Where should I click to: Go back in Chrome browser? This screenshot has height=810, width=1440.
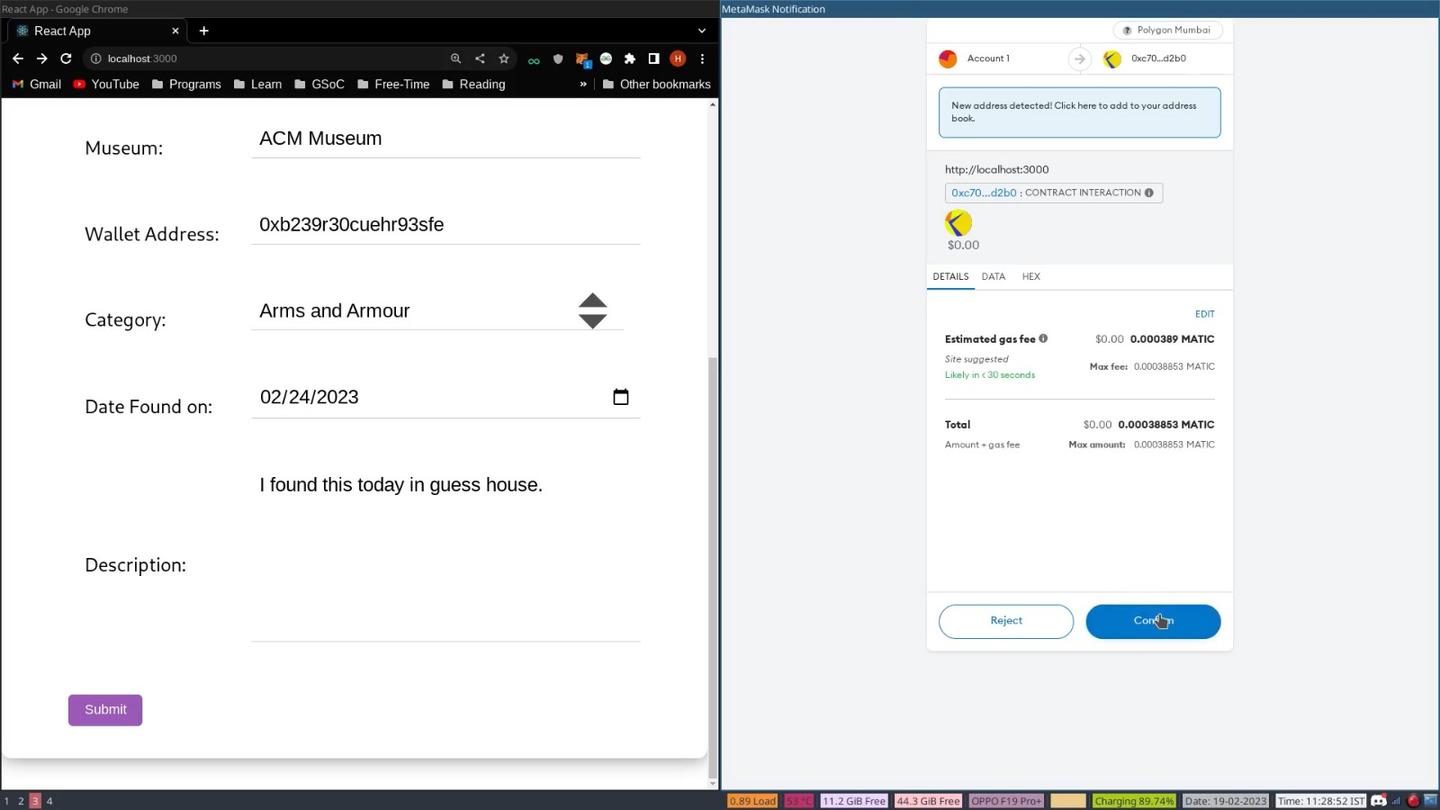point(18,59)
